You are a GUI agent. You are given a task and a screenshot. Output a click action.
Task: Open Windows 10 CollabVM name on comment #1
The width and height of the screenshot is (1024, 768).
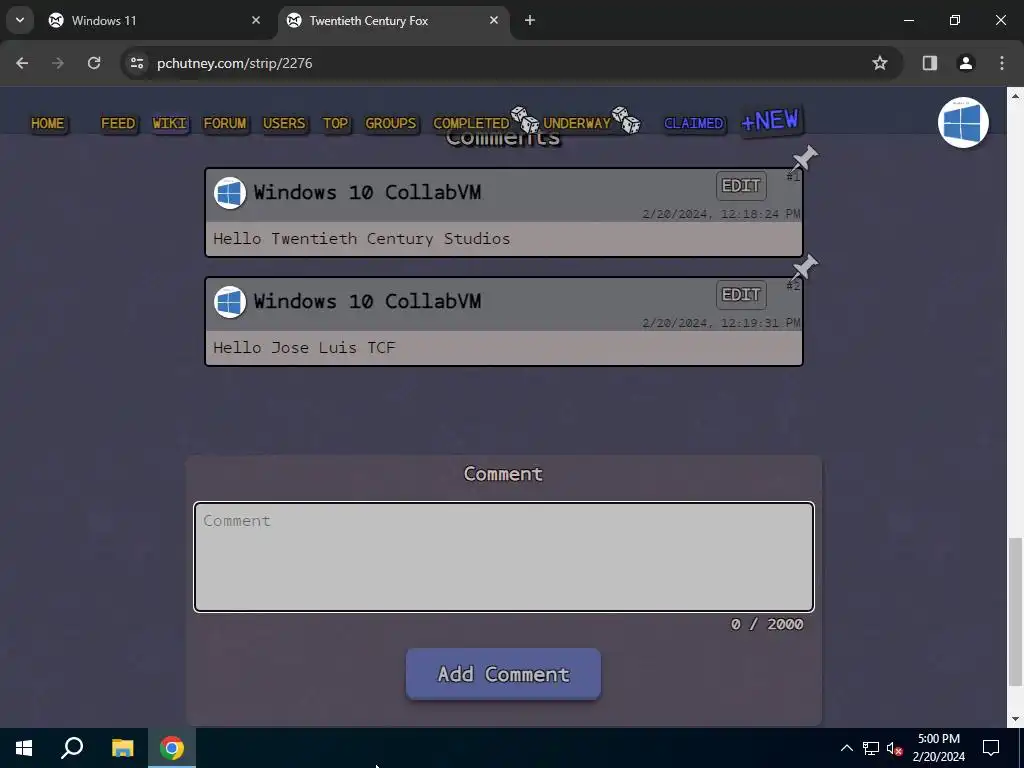coord(368,193)
